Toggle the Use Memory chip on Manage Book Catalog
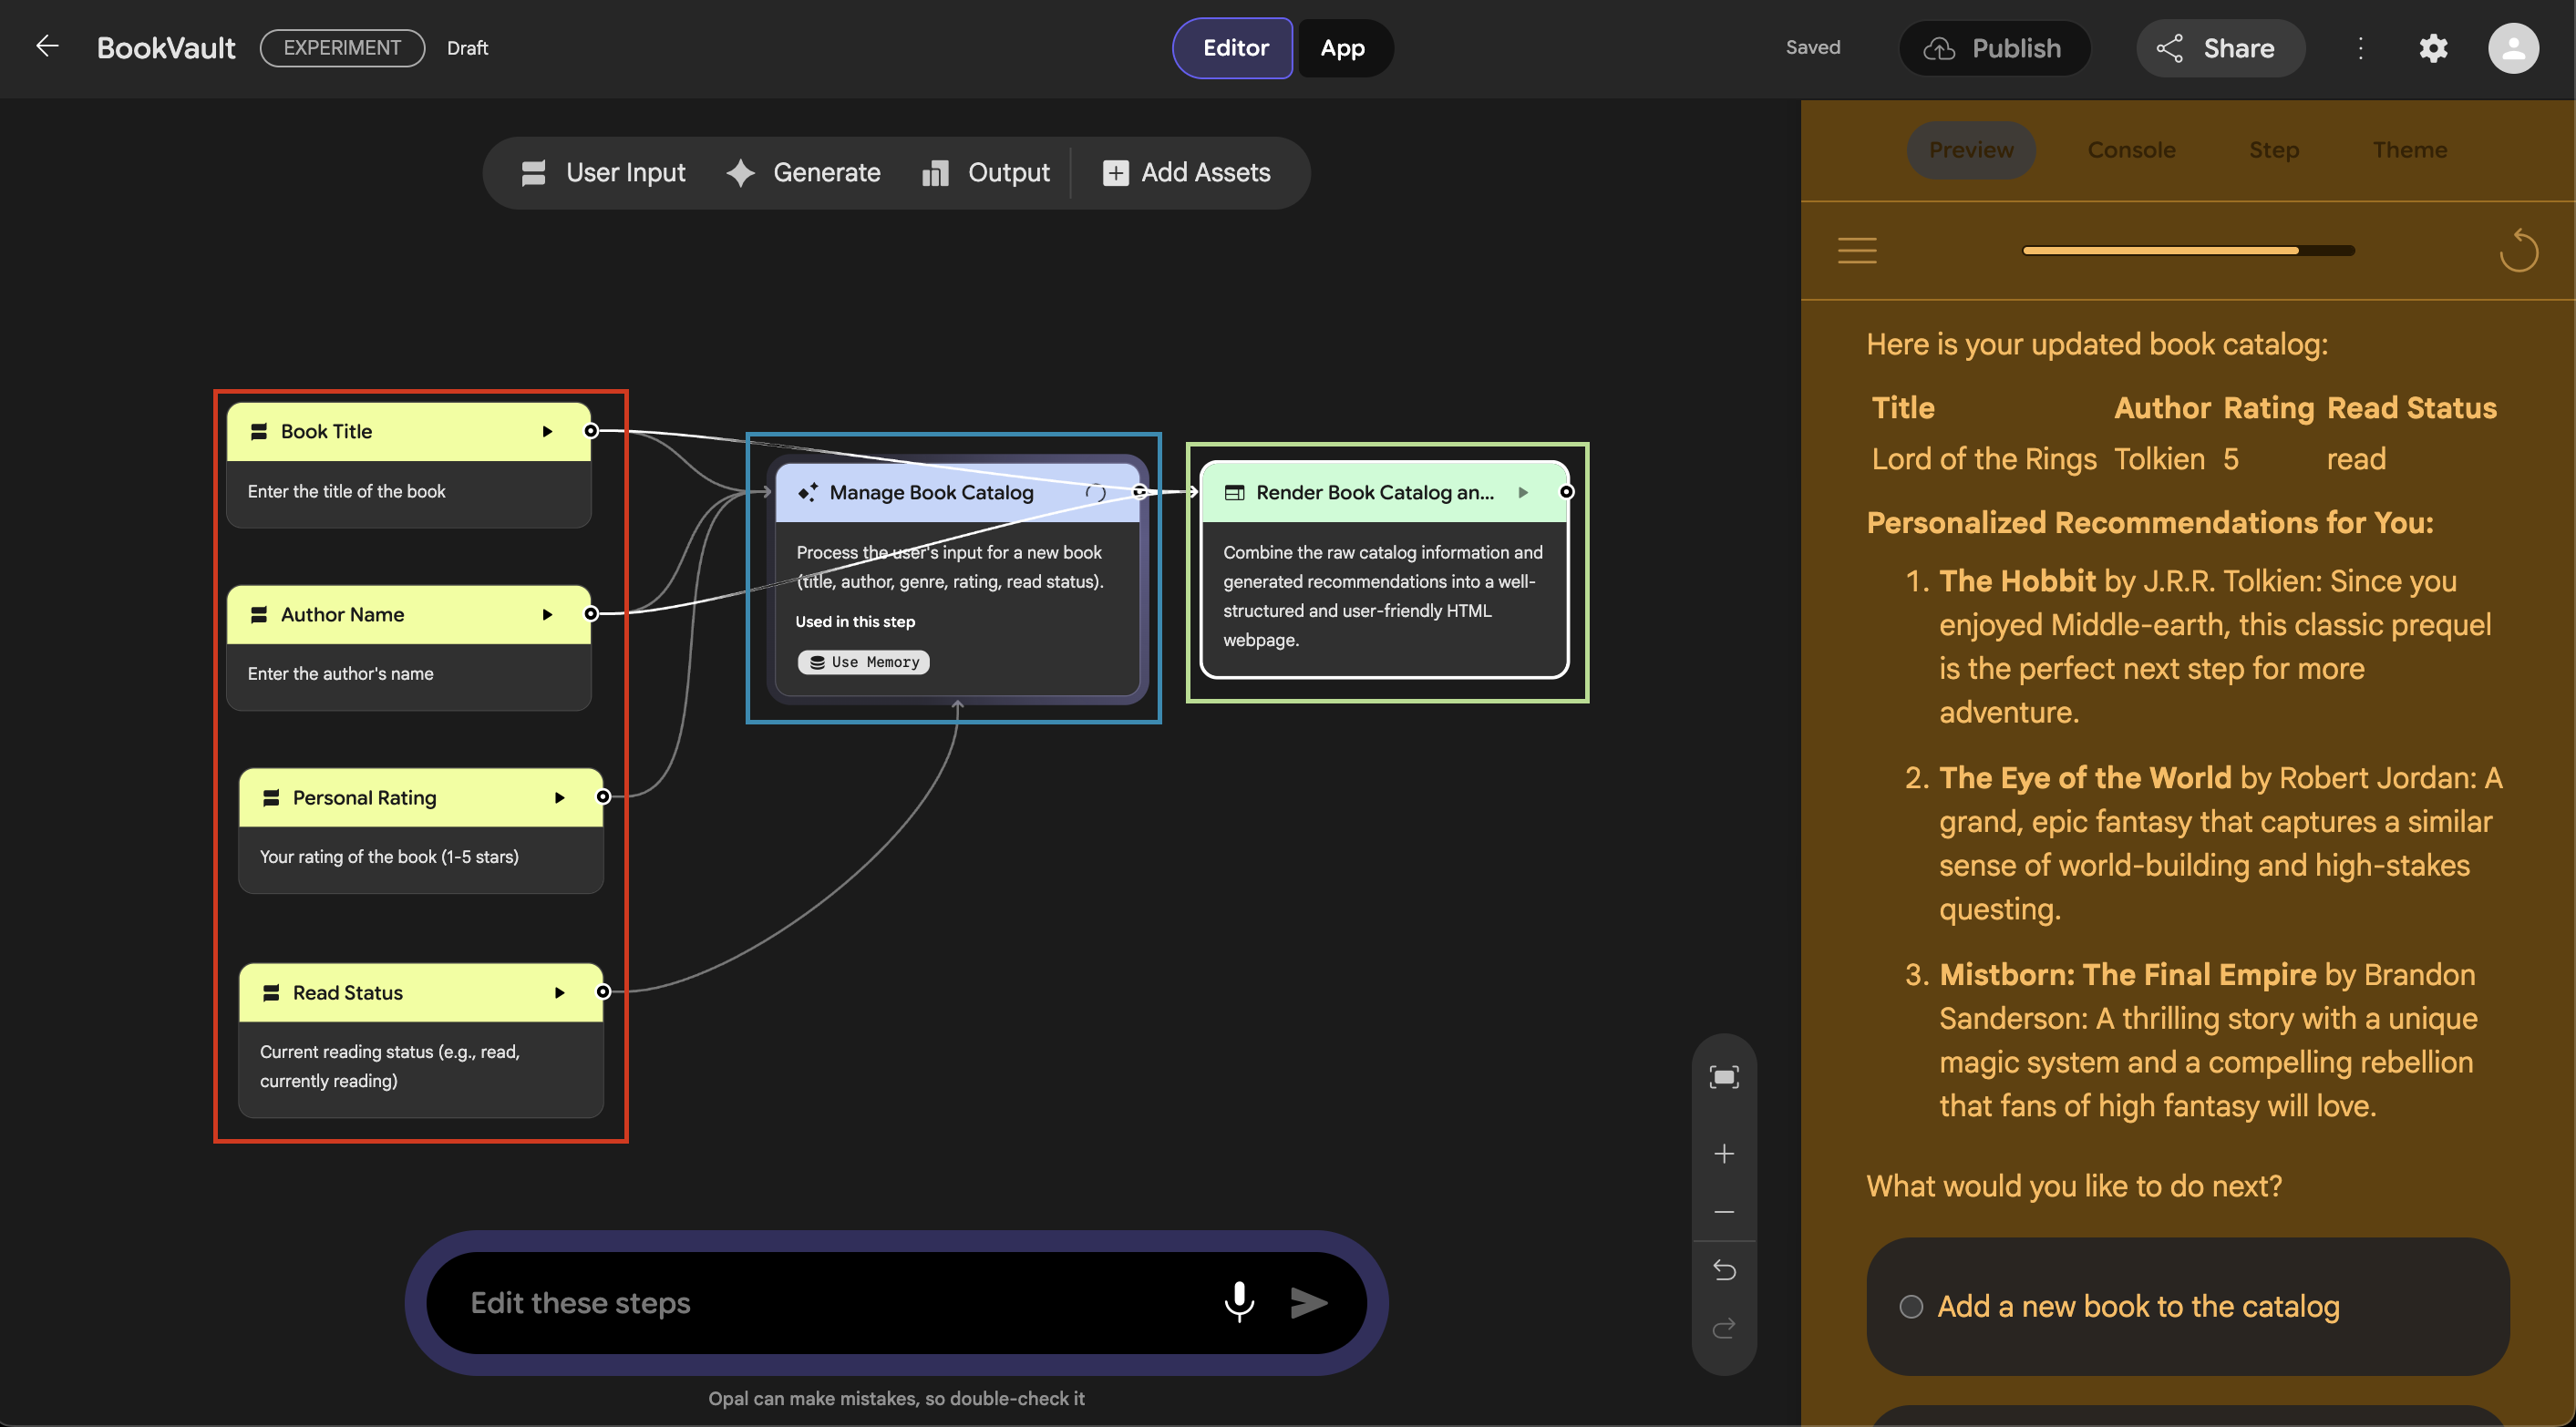The height and width of the screenshot is (1427, 2576). [863, 661]
